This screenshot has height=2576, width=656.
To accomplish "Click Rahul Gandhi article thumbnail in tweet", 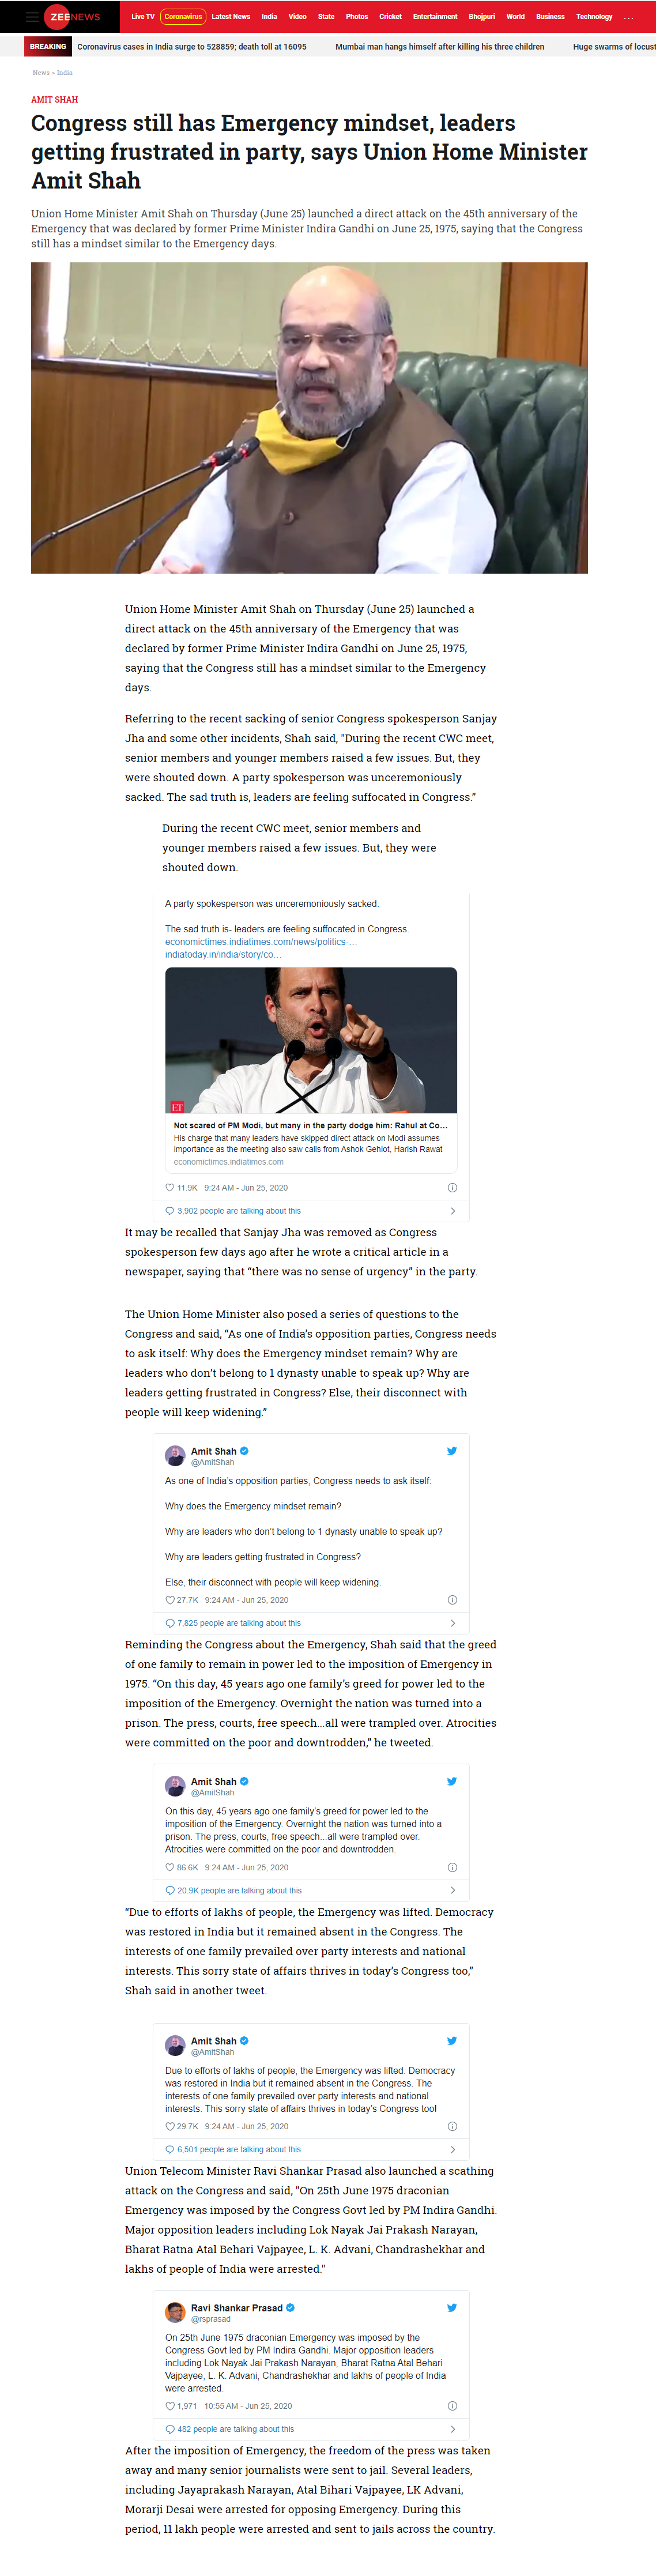I will tap(311, 1040).
